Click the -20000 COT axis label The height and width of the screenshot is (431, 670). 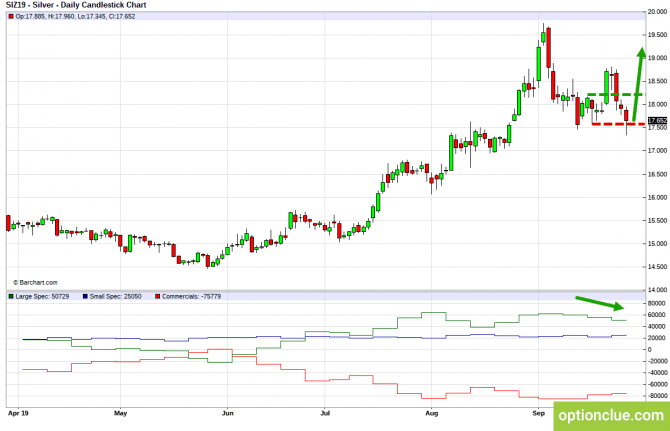click(x=657, y=361)
